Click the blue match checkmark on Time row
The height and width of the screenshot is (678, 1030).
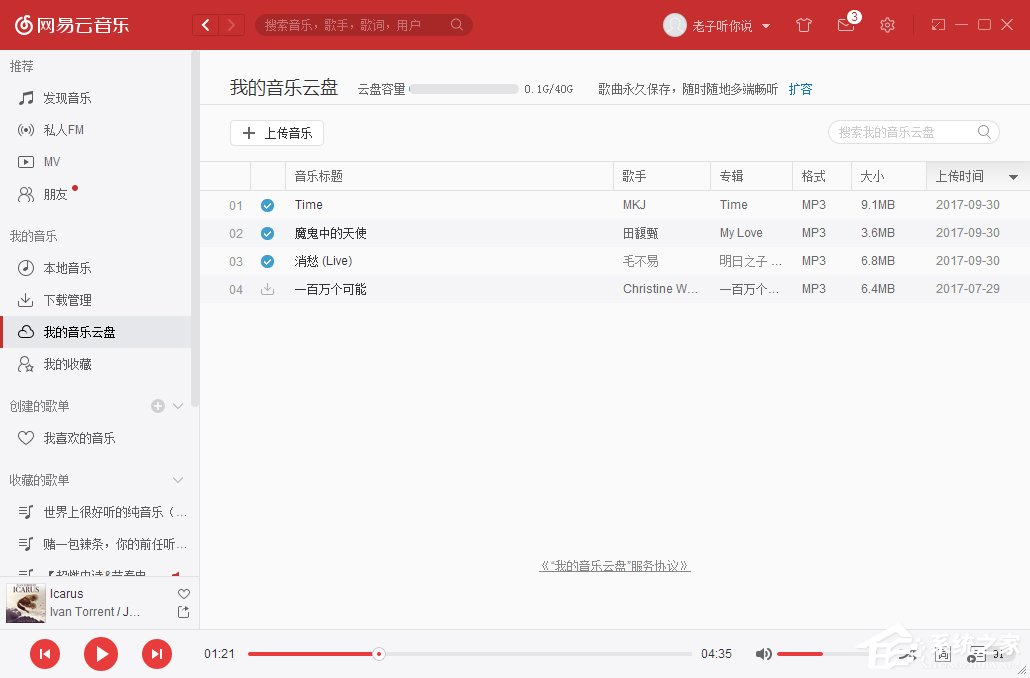267,205
